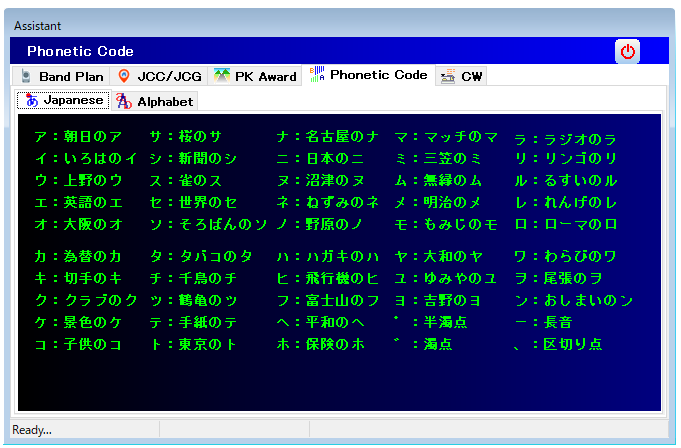Click the entry ネ:ねずみのネ
681x448 pixels.
[x=328, y=203]
